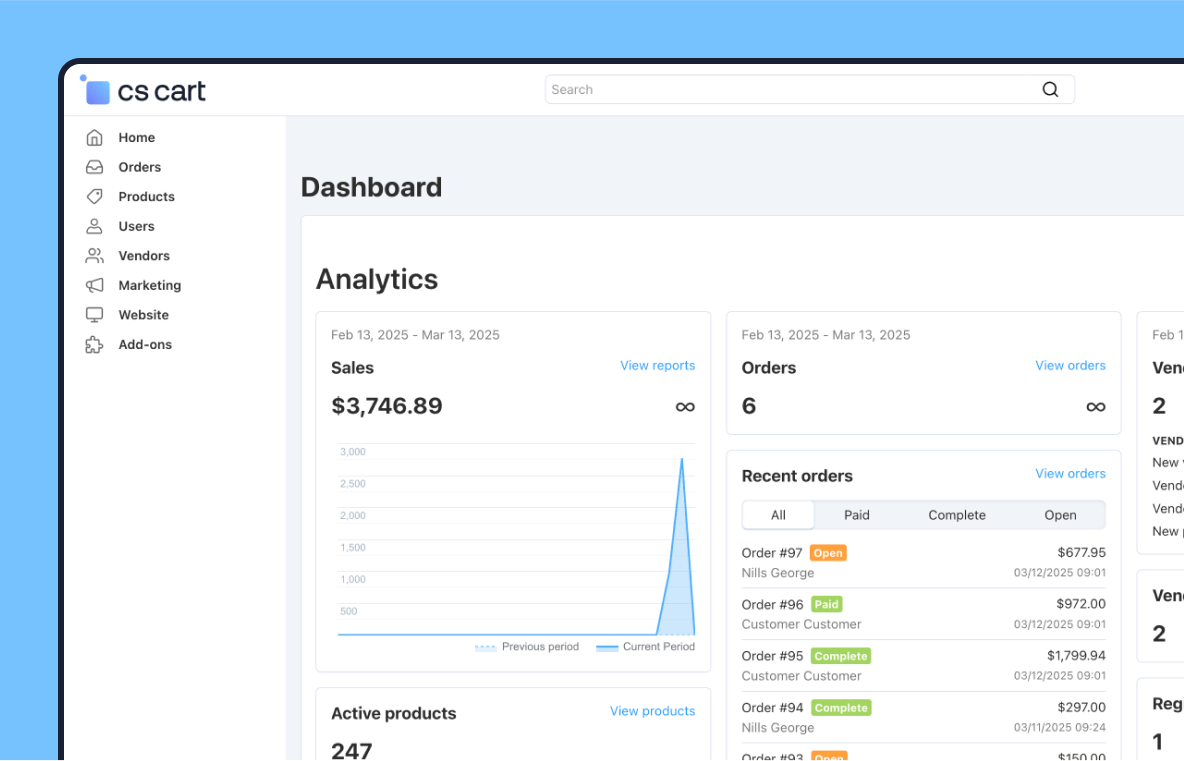The image size is (1184, 761).
Task: Click View products under Active products
Action: tap(652, 711)
